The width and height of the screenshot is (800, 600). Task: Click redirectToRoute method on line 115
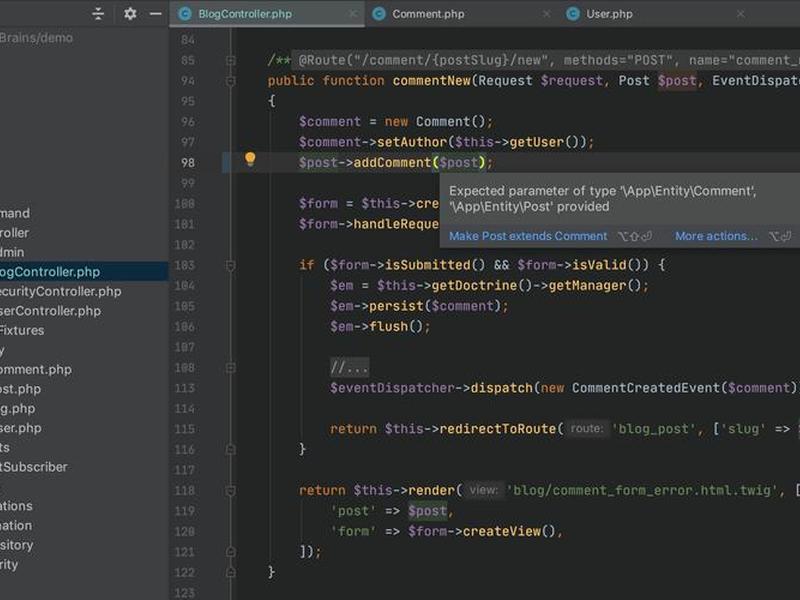498,429
